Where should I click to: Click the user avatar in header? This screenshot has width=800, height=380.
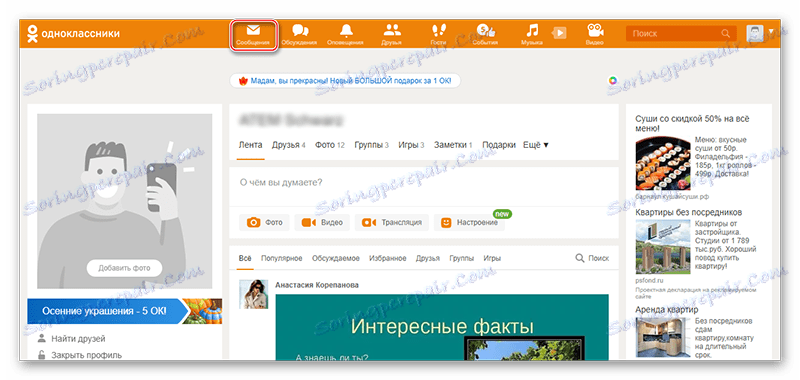[x=755, y=34]
